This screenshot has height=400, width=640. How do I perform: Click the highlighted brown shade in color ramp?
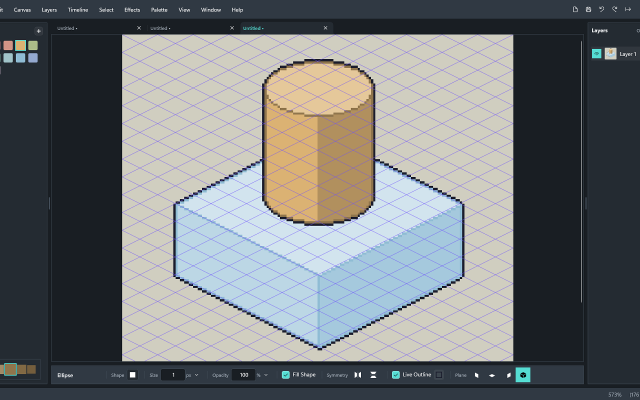coord(11,369)
